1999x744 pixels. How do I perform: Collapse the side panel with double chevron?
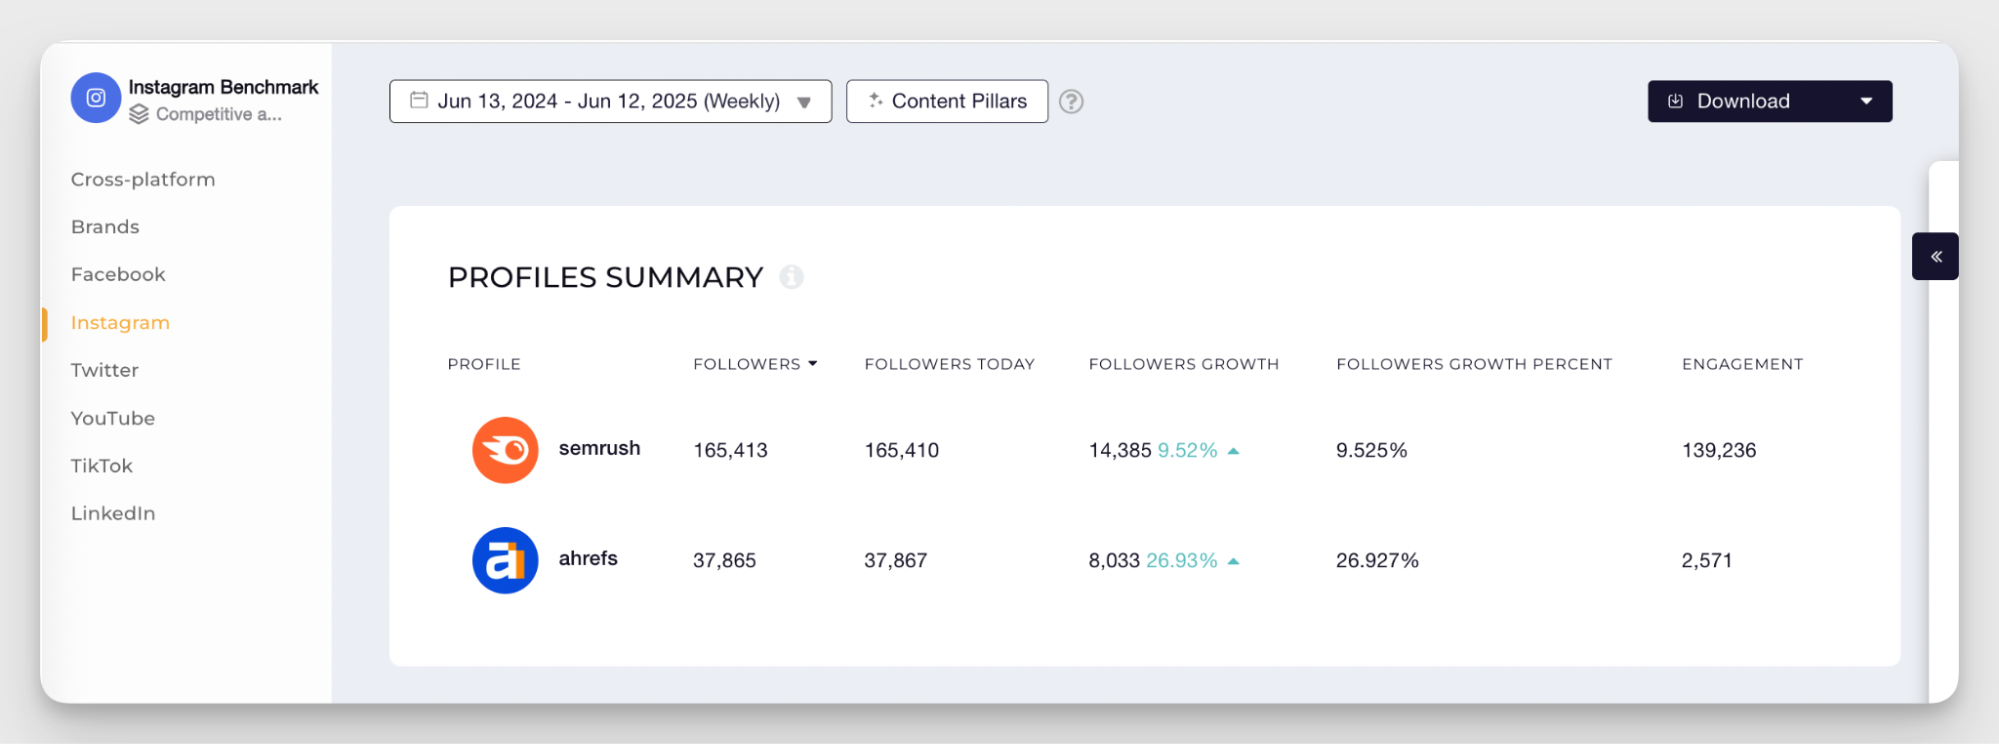tap(1936, 257)
